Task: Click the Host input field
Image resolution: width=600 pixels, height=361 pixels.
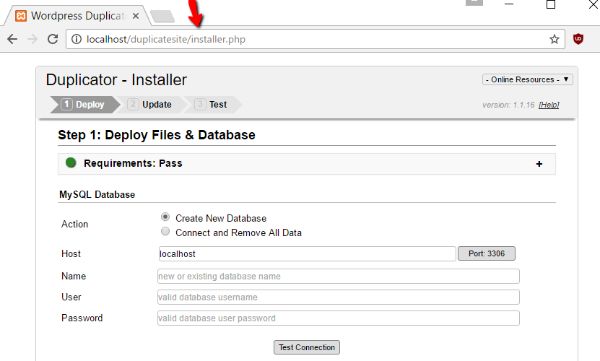Action: 307,254
